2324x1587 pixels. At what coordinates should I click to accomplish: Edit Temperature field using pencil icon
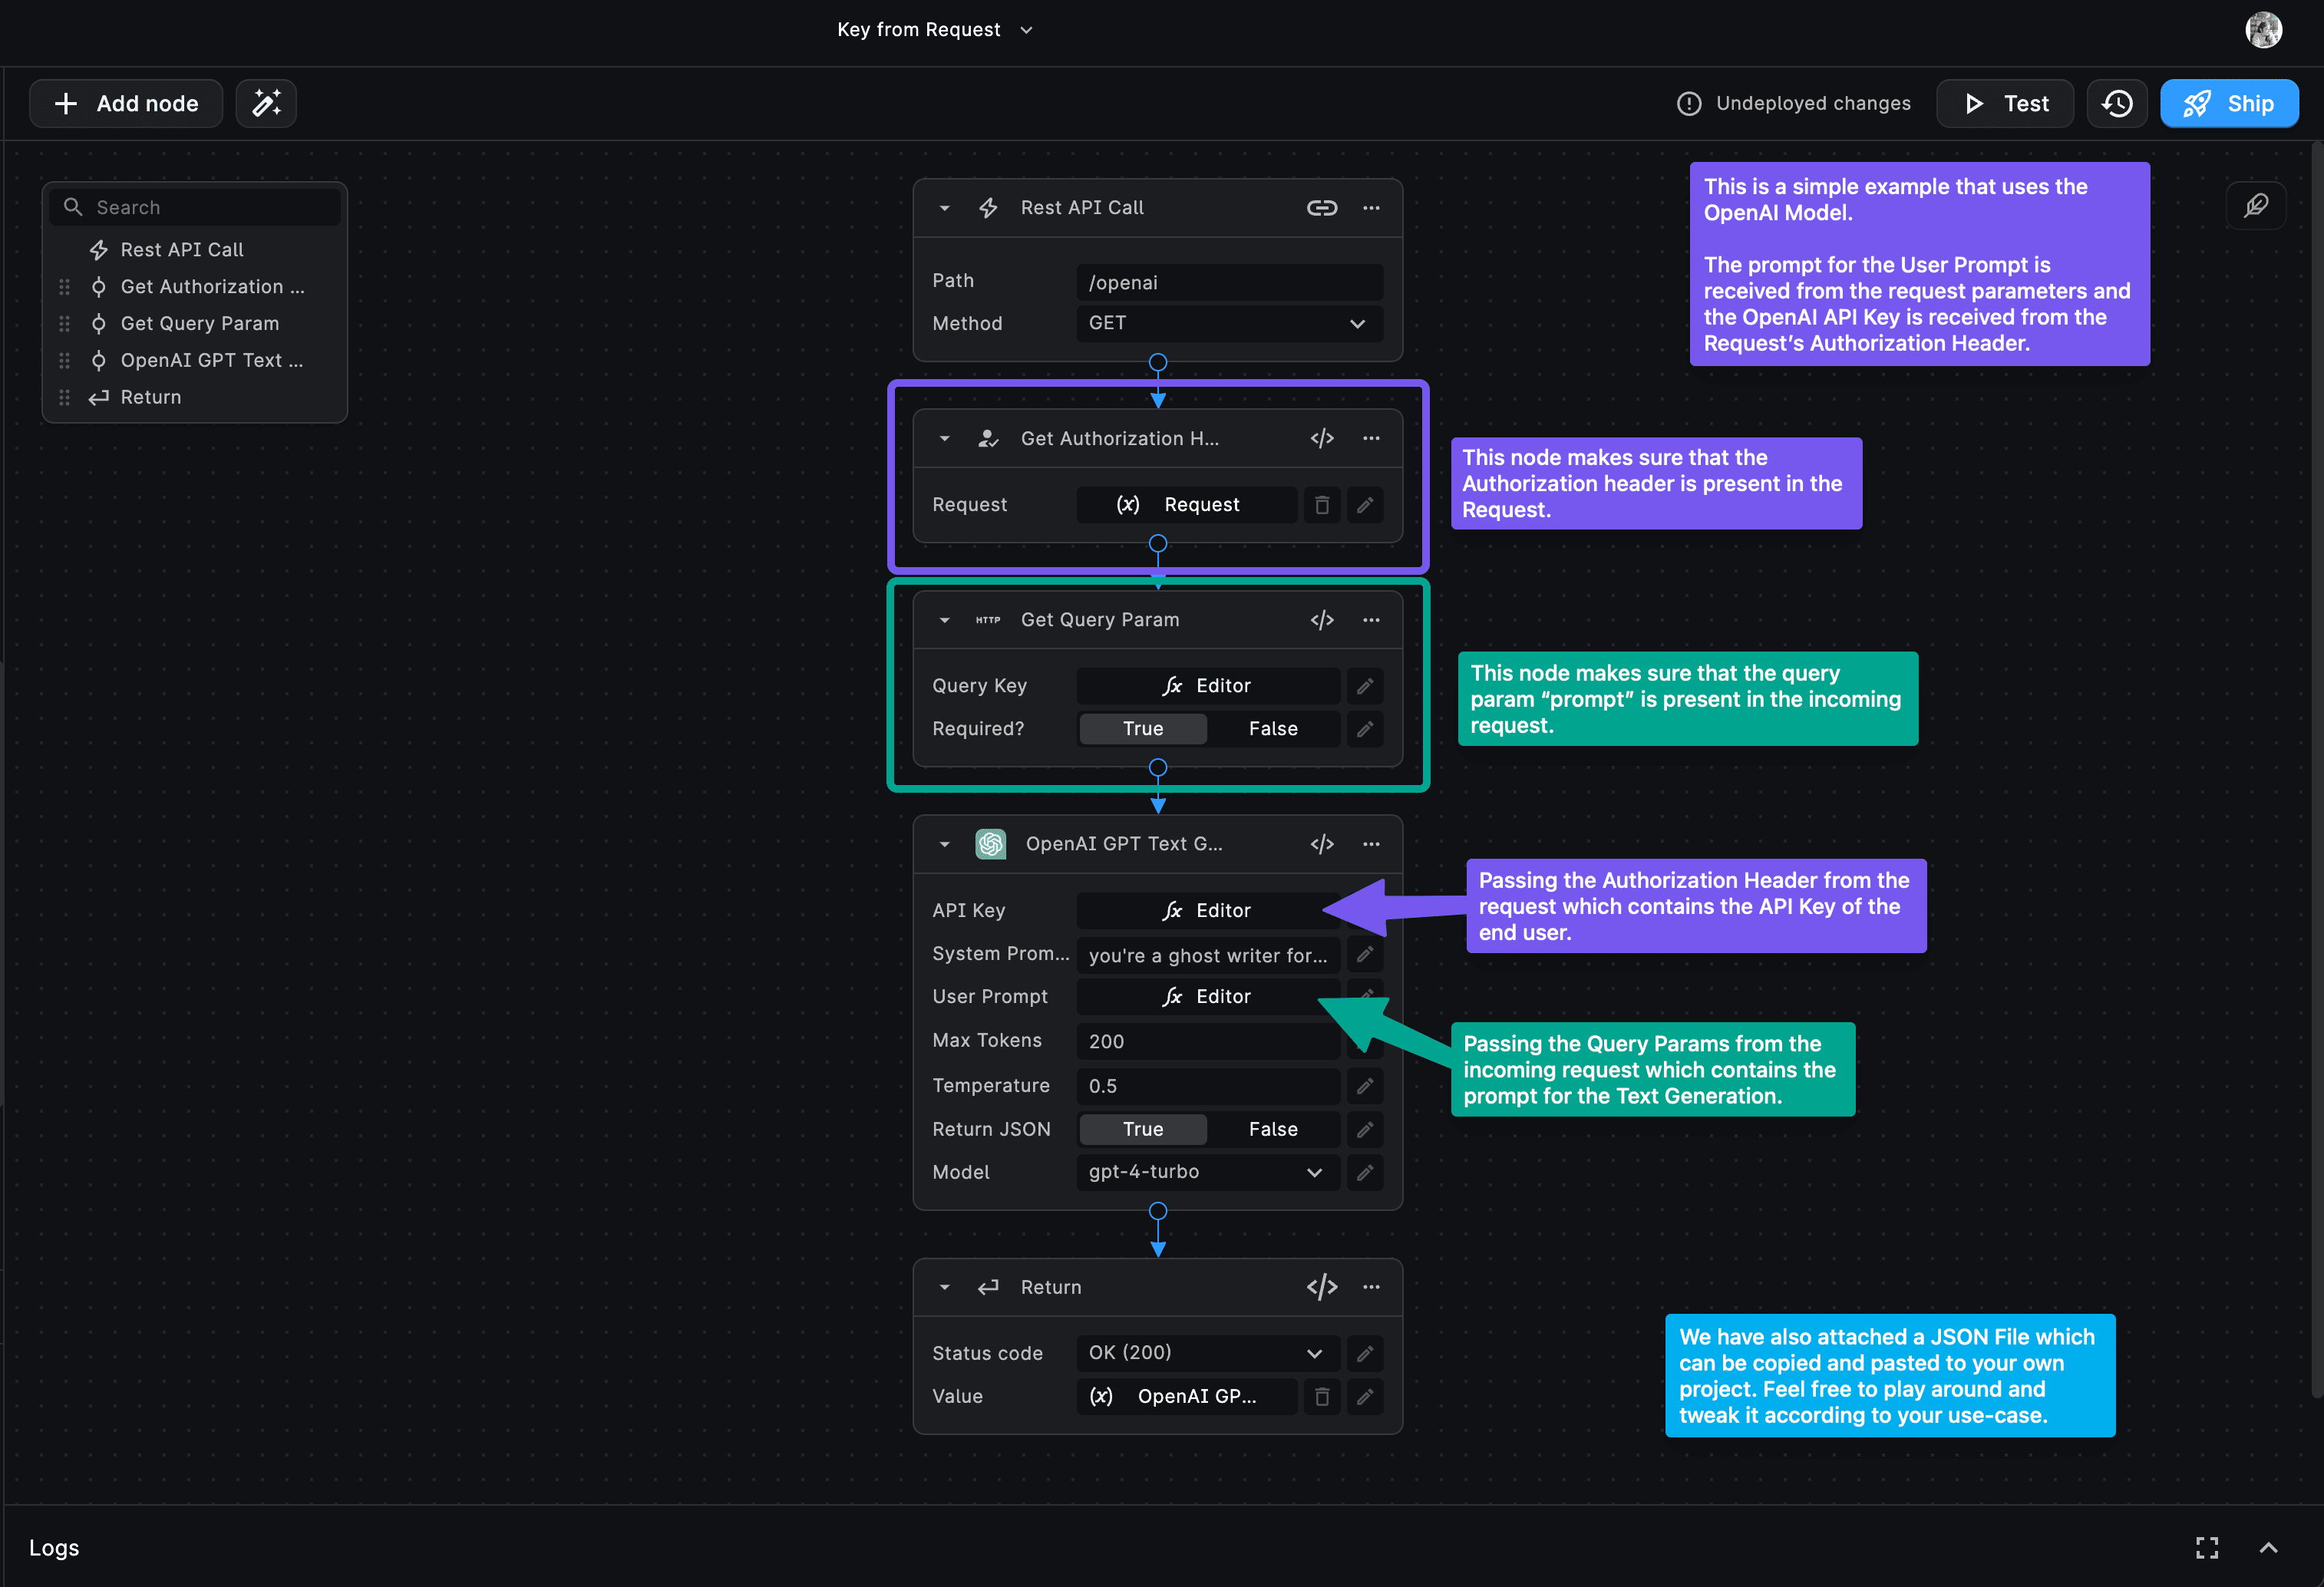coord(1364,1086)
